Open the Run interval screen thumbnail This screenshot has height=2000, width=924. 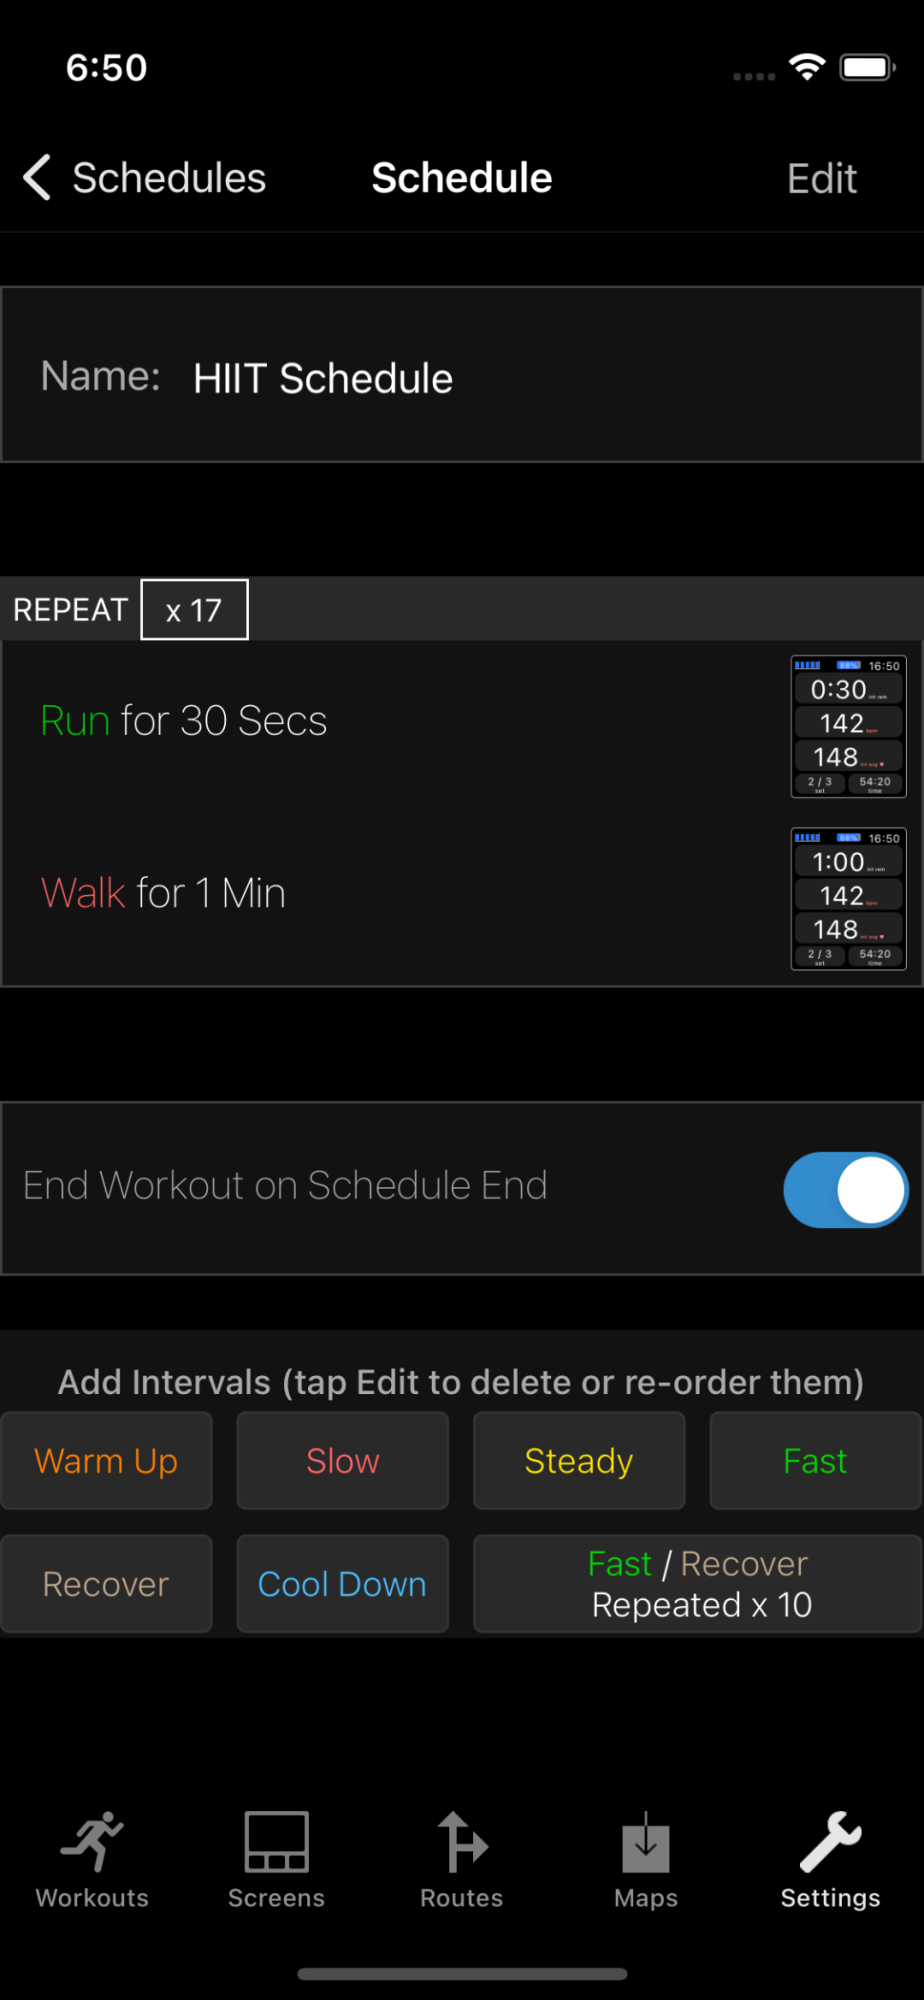coord(848,726)
